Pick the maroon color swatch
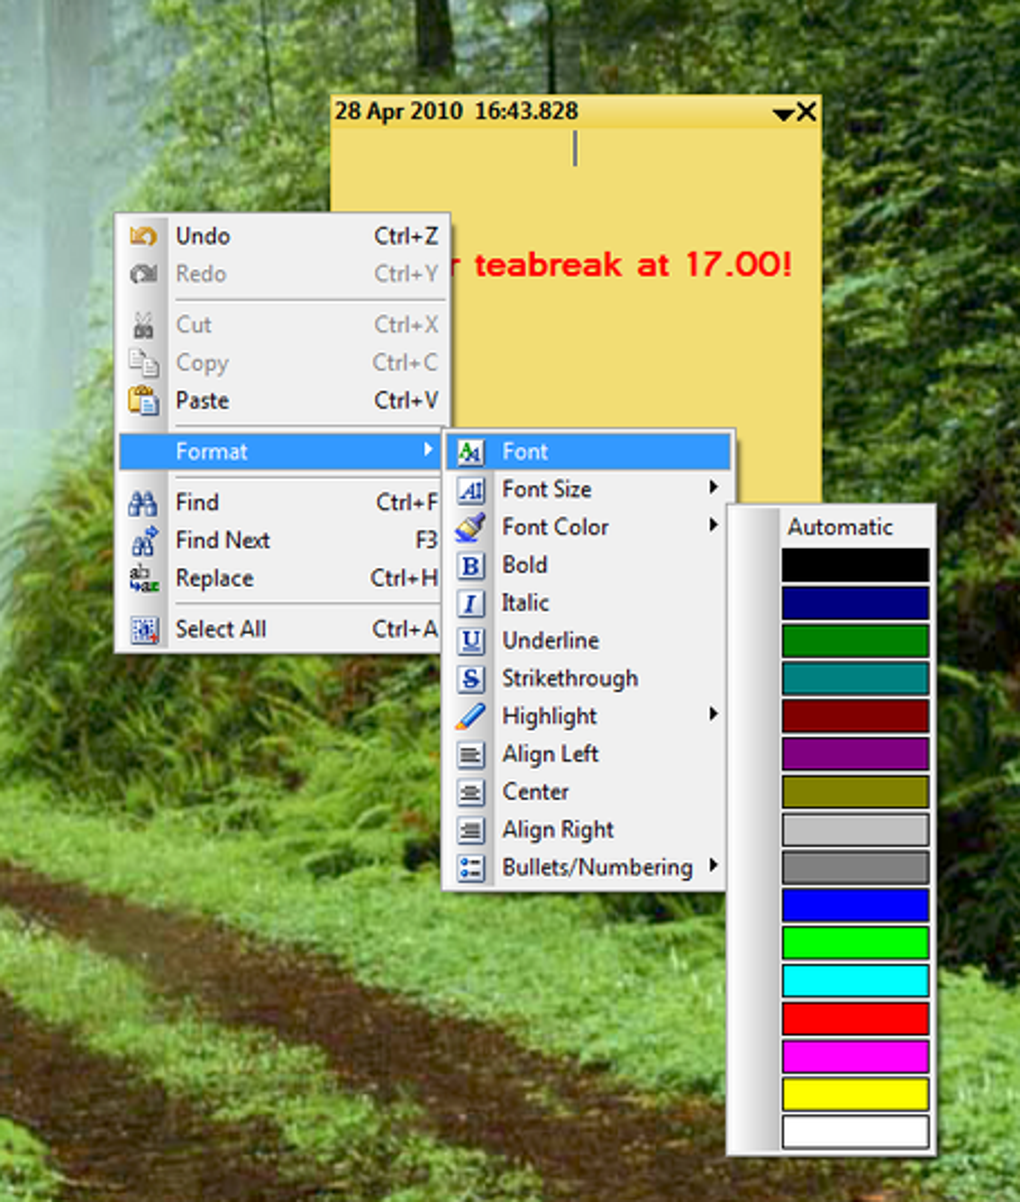1020x1202 pixels. pyautogui.click(x=855, y=716)
